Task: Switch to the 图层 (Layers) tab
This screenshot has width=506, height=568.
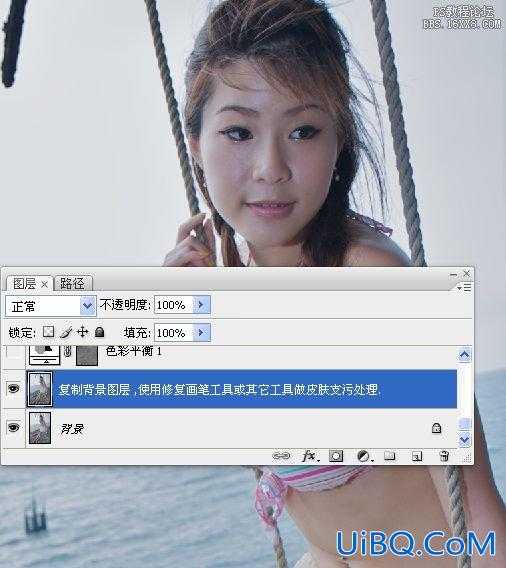Action: coord(24,284)
